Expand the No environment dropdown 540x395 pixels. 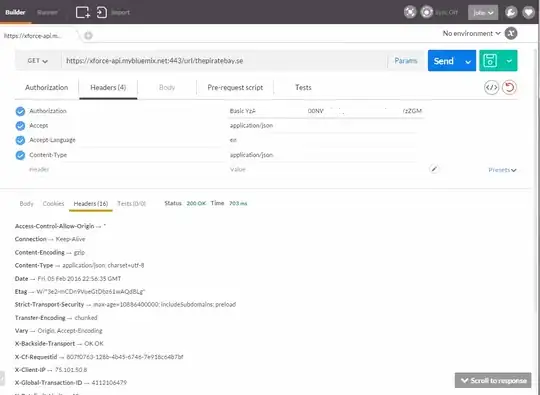[x=471, y=33]
